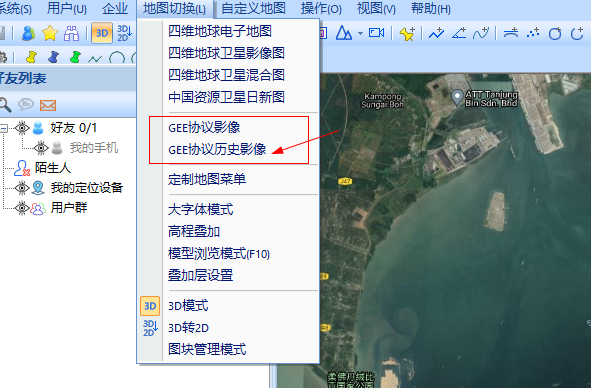Open the 帮助(H) menu
Image resolution: width=591 pixels, height=388 pixels.
click(x=431, y=8)
